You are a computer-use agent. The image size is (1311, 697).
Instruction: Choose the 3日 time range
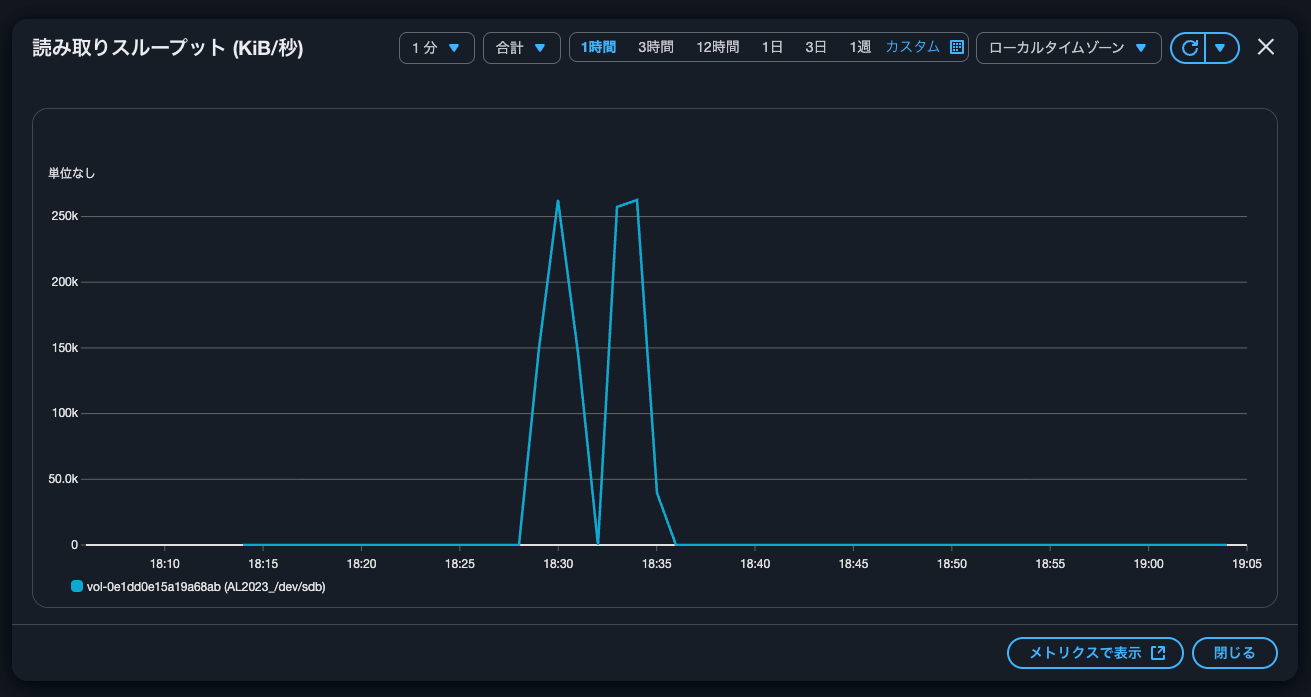(x=816, y=47)
